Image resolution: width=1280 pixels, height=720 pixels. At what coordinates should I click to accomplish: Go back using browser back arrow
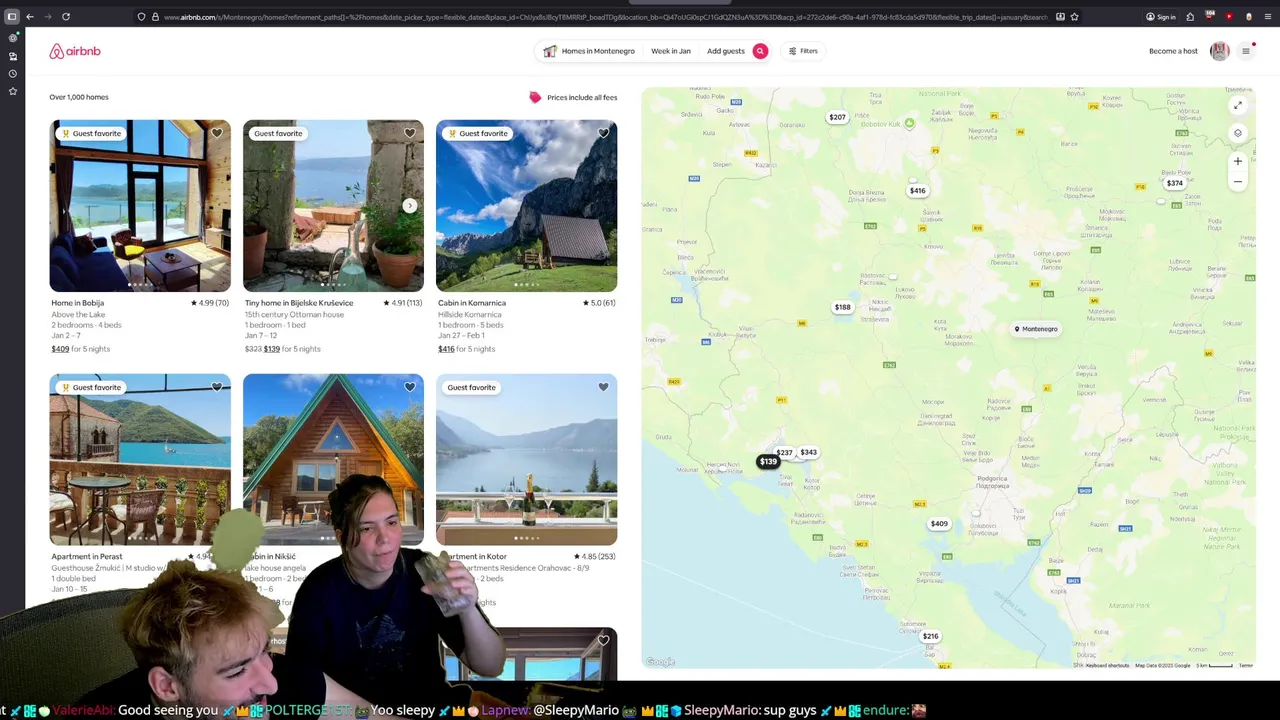tap(30, 17)
